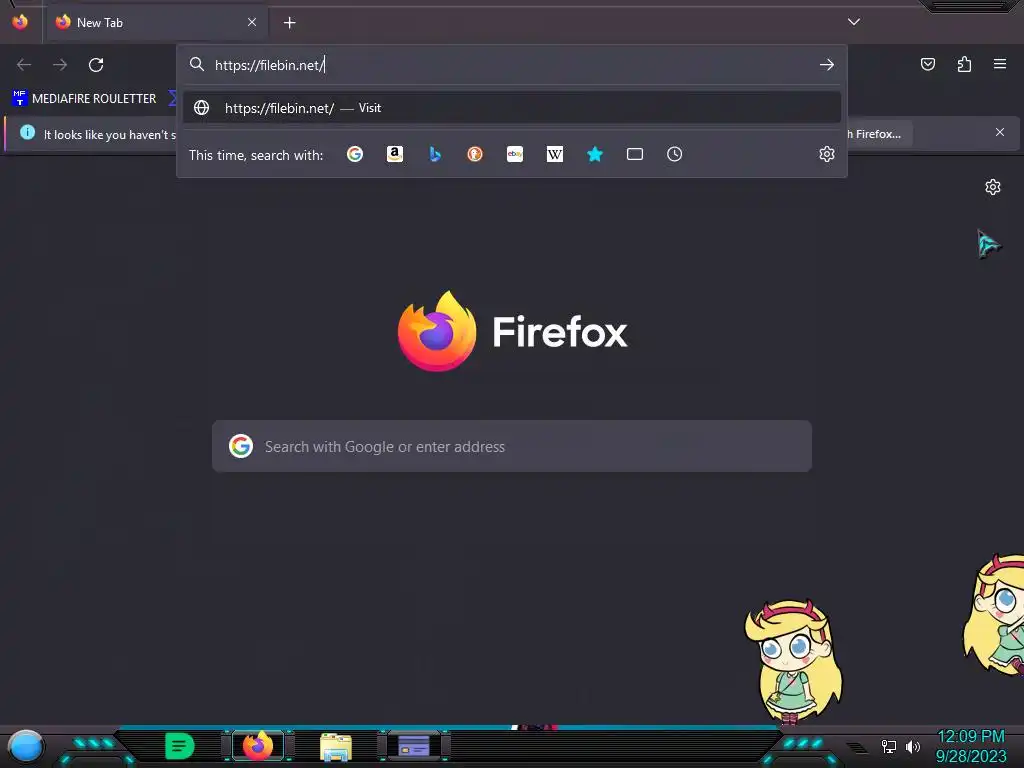Image resolution: width=1024 pixels, height=768 pixels.
Task: Click the notification button ending in Firefox...
Action: 879,134
